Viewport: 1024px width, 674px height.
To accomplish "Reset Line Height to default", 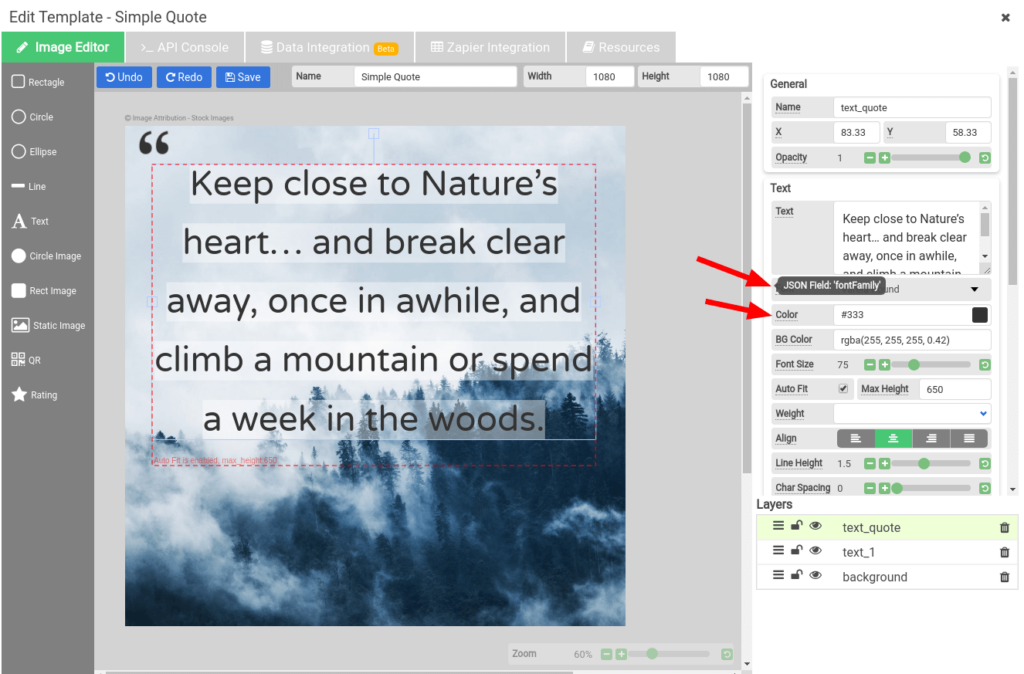I will coord(985,464).
